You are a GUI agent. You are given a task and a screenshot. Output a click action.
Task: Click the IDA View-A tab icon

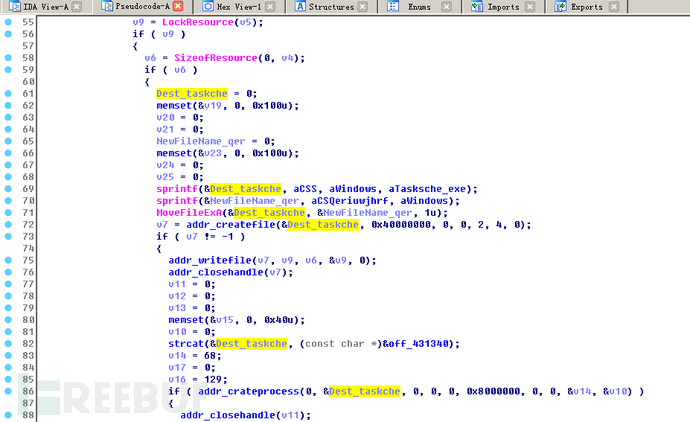(x=15, y=6)
